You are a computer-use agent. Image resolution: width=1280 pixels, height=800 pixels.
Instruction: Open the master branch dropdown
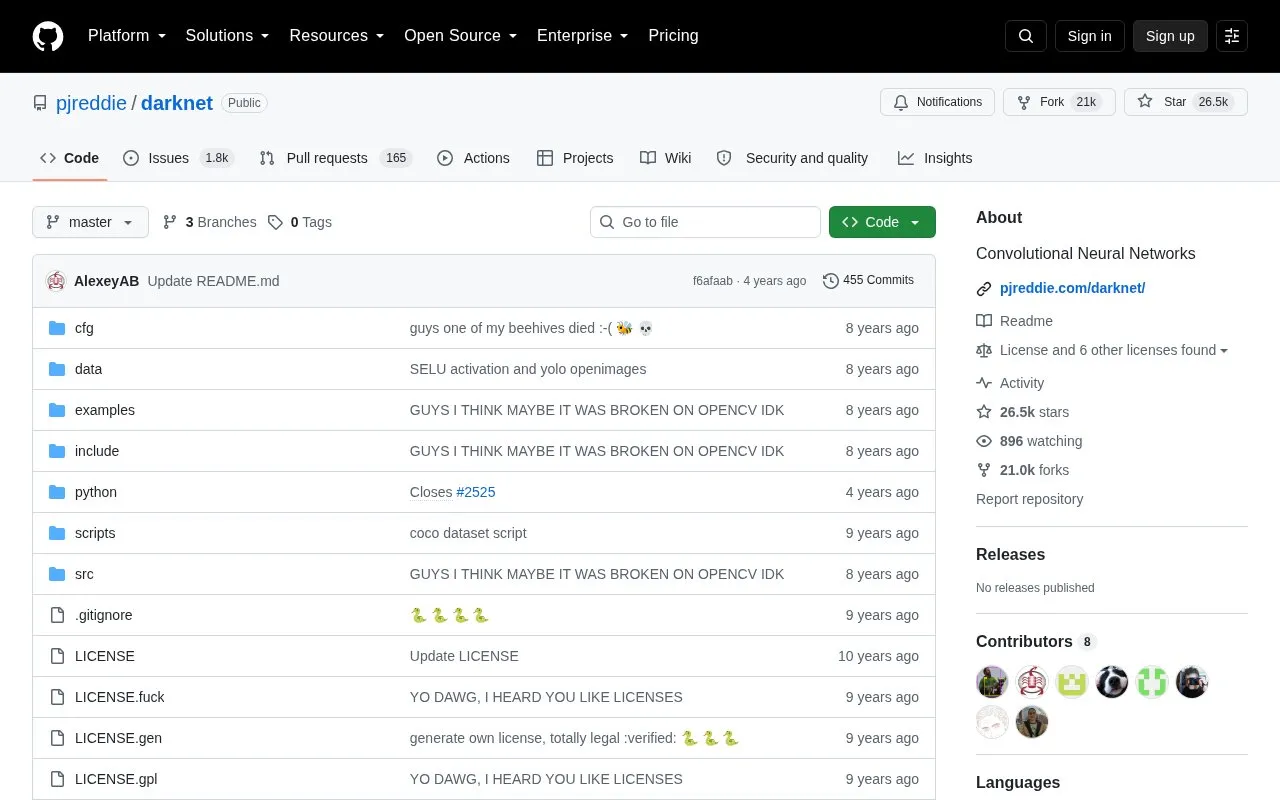[x=90, y=222]
